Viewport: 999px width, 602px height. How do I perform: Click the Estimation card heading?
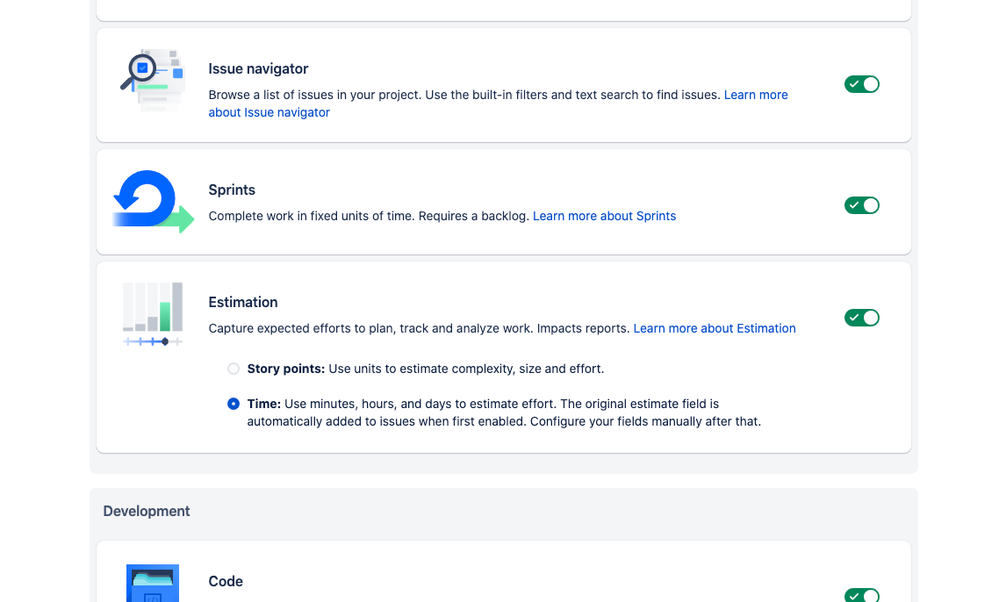pyautogui.click(x=243, y=302)
